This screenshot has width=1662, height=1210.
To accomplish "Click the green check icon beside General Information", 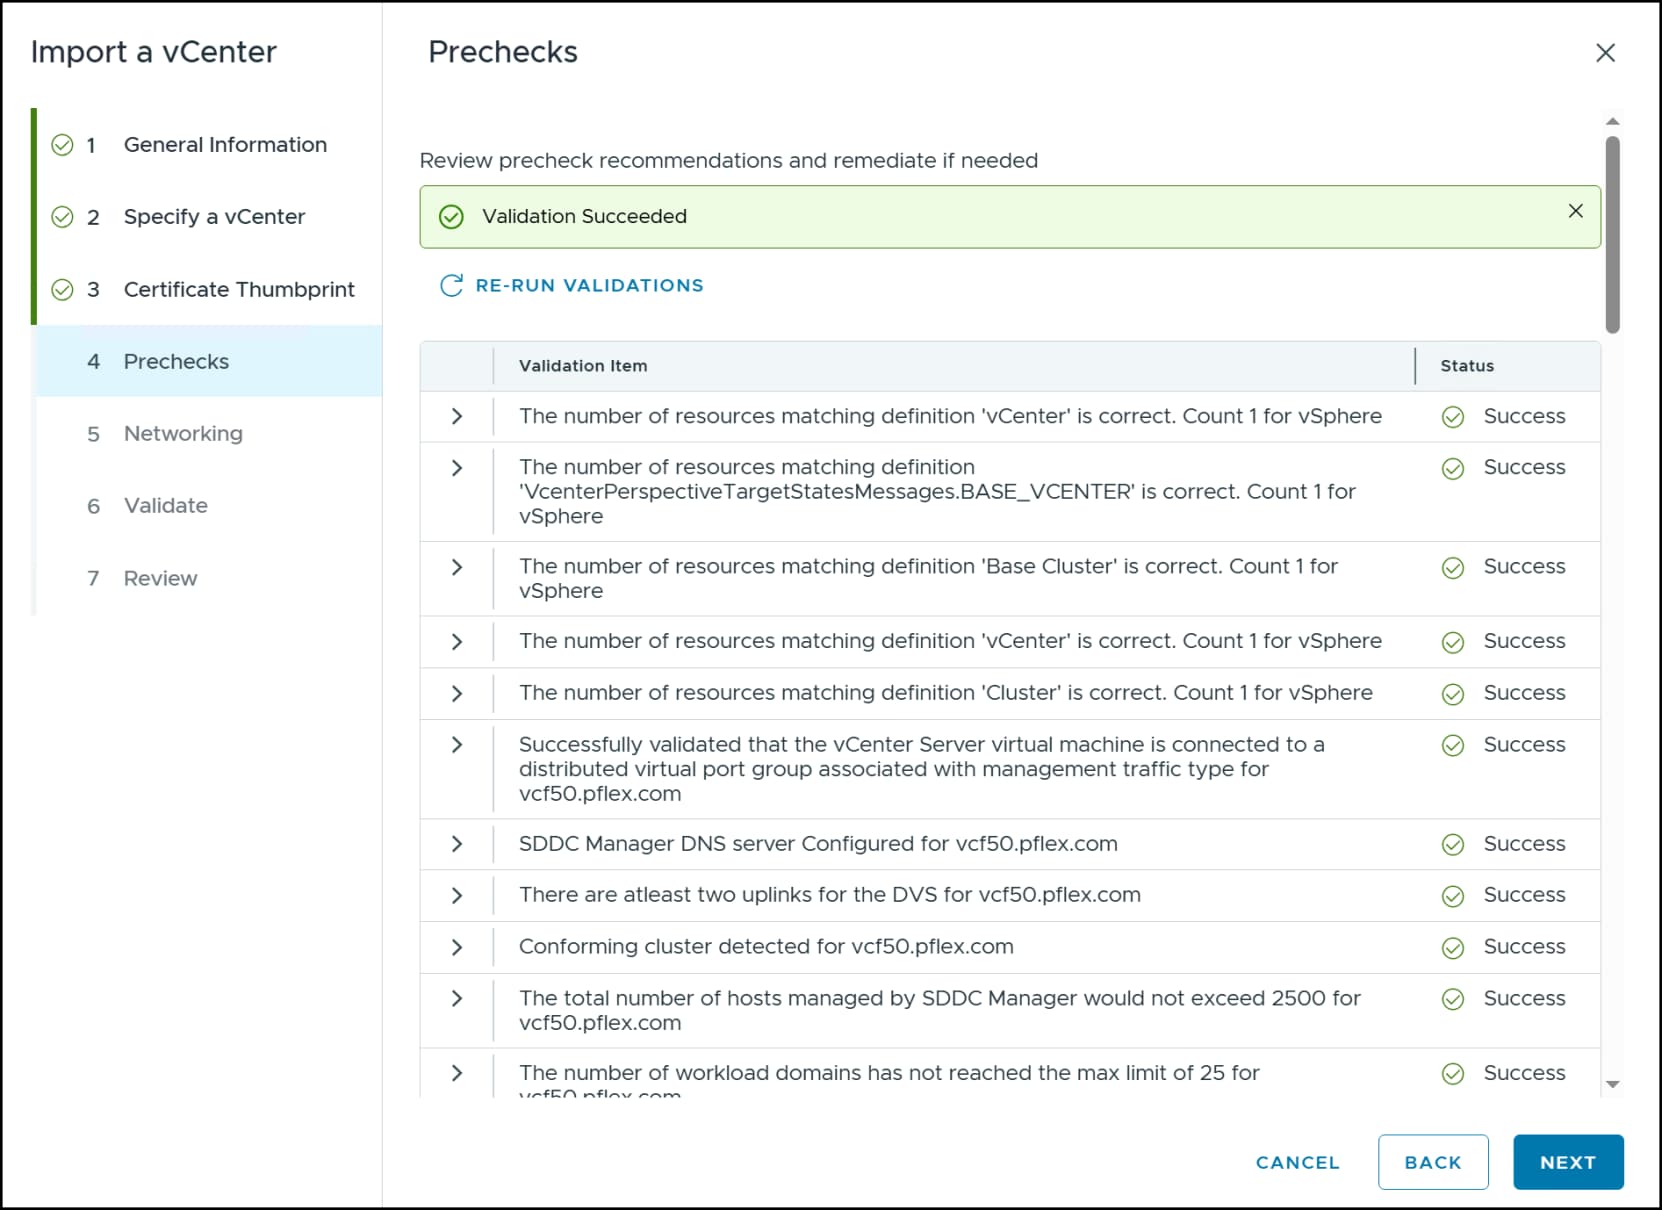I will (62, 145).
